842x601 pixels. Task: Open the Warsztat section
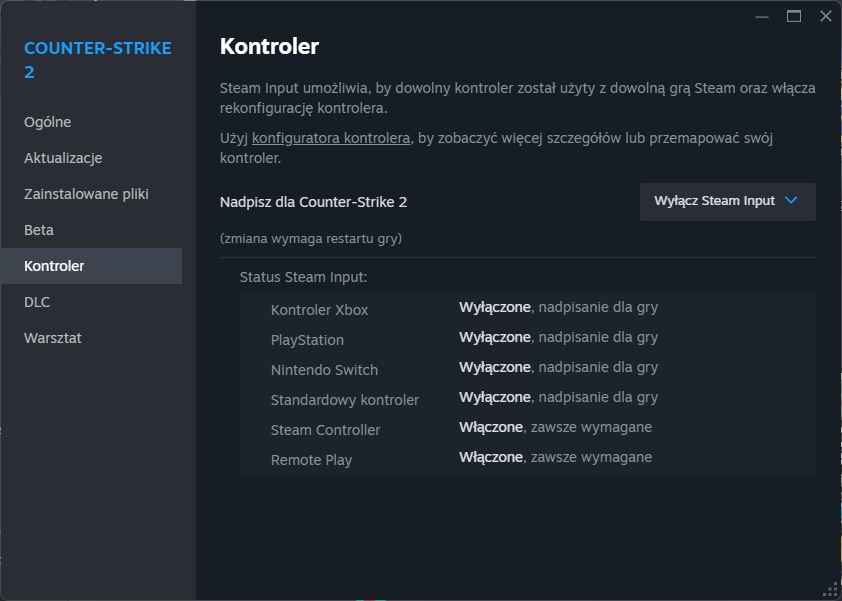(53, 338)
